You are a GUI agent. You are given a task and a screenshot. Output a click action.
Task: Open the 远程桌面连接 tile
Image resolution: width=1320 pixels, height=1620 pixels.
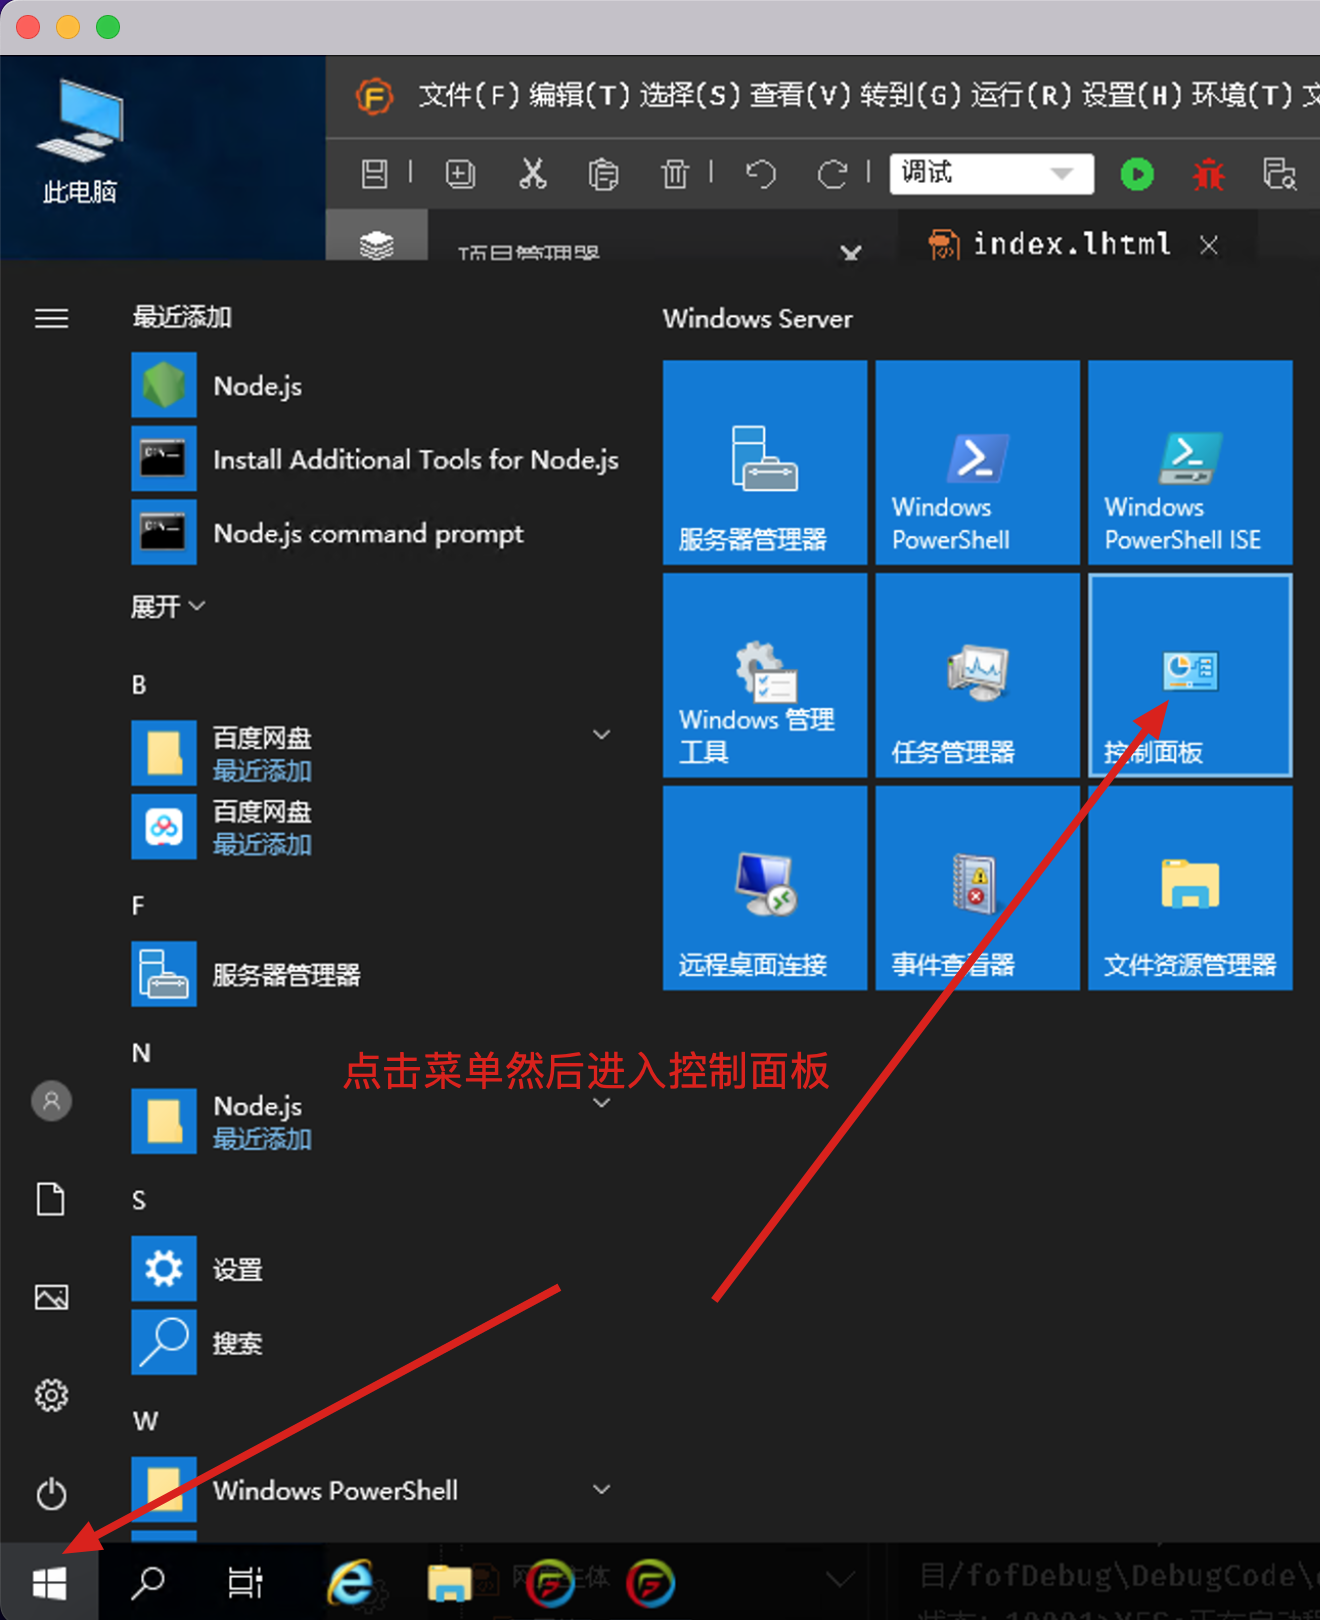click(765, 888)
